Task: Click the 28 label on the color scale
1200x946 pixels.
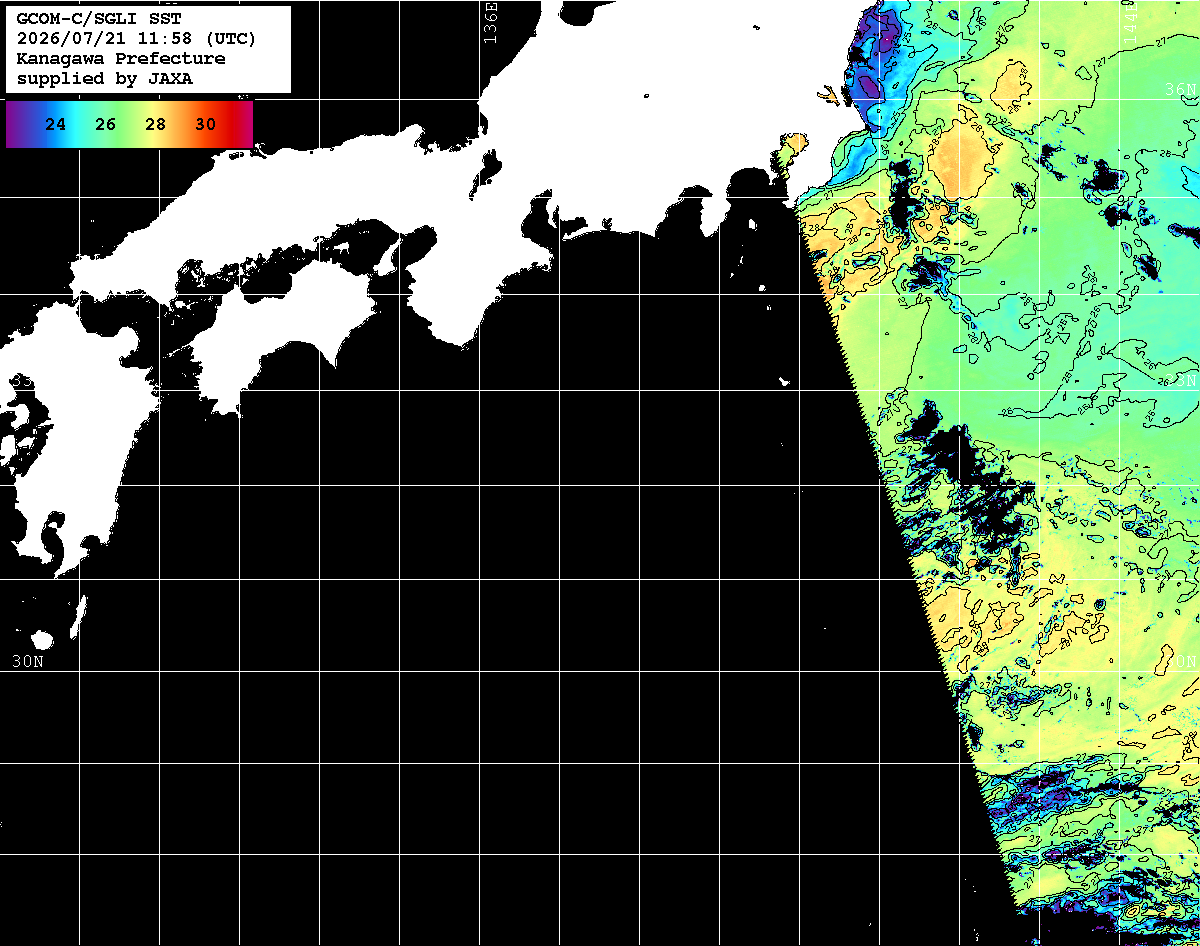Action: coord(155,125)
